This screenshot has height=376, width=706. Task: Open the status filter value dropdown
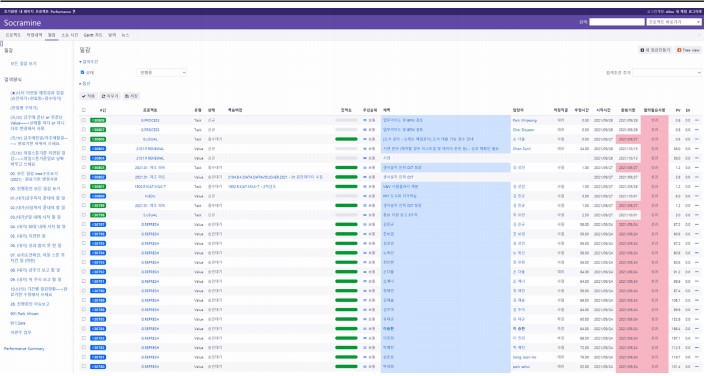coord(162,72)
